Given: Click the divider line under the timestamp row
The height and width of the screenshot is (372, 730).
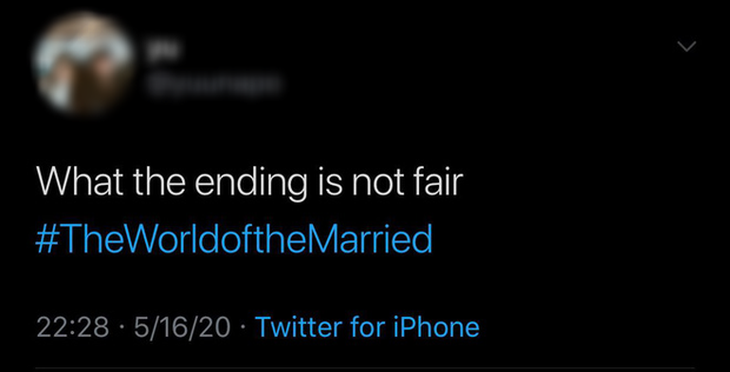Looking at the screenshot, I should pos(365,368).
